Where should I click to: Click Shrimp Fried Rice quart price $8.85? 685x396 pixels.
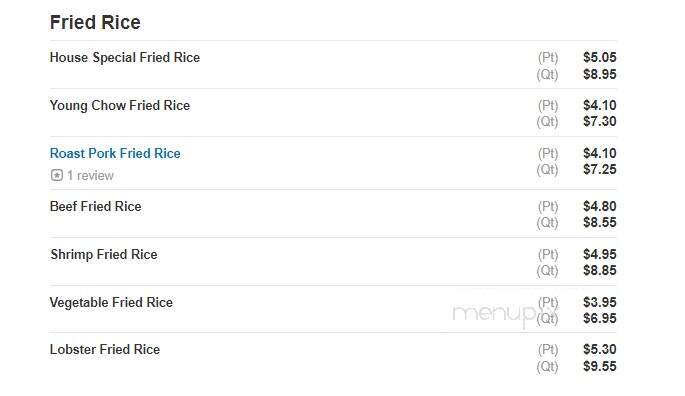click(x=599, y=271)
